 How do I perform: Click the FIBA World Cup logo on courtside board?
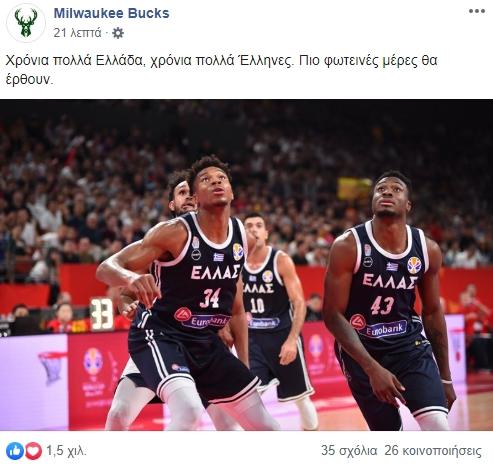93,361
